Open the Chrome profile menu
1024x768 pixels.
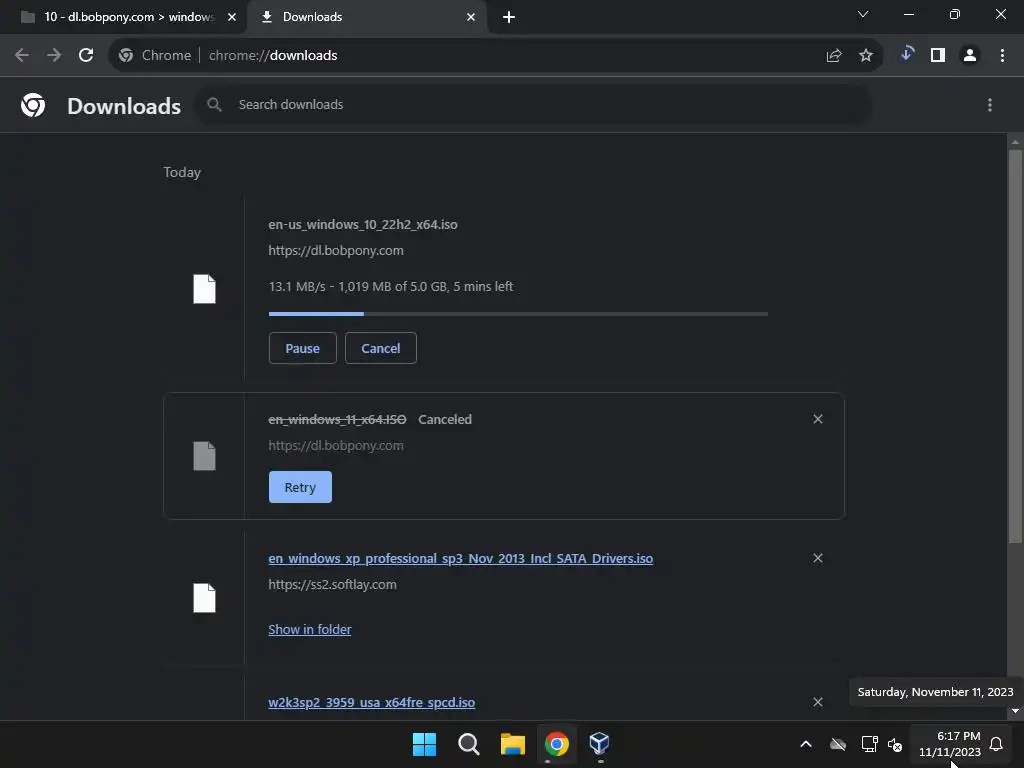pyautogui.click(x=970, y=56)
